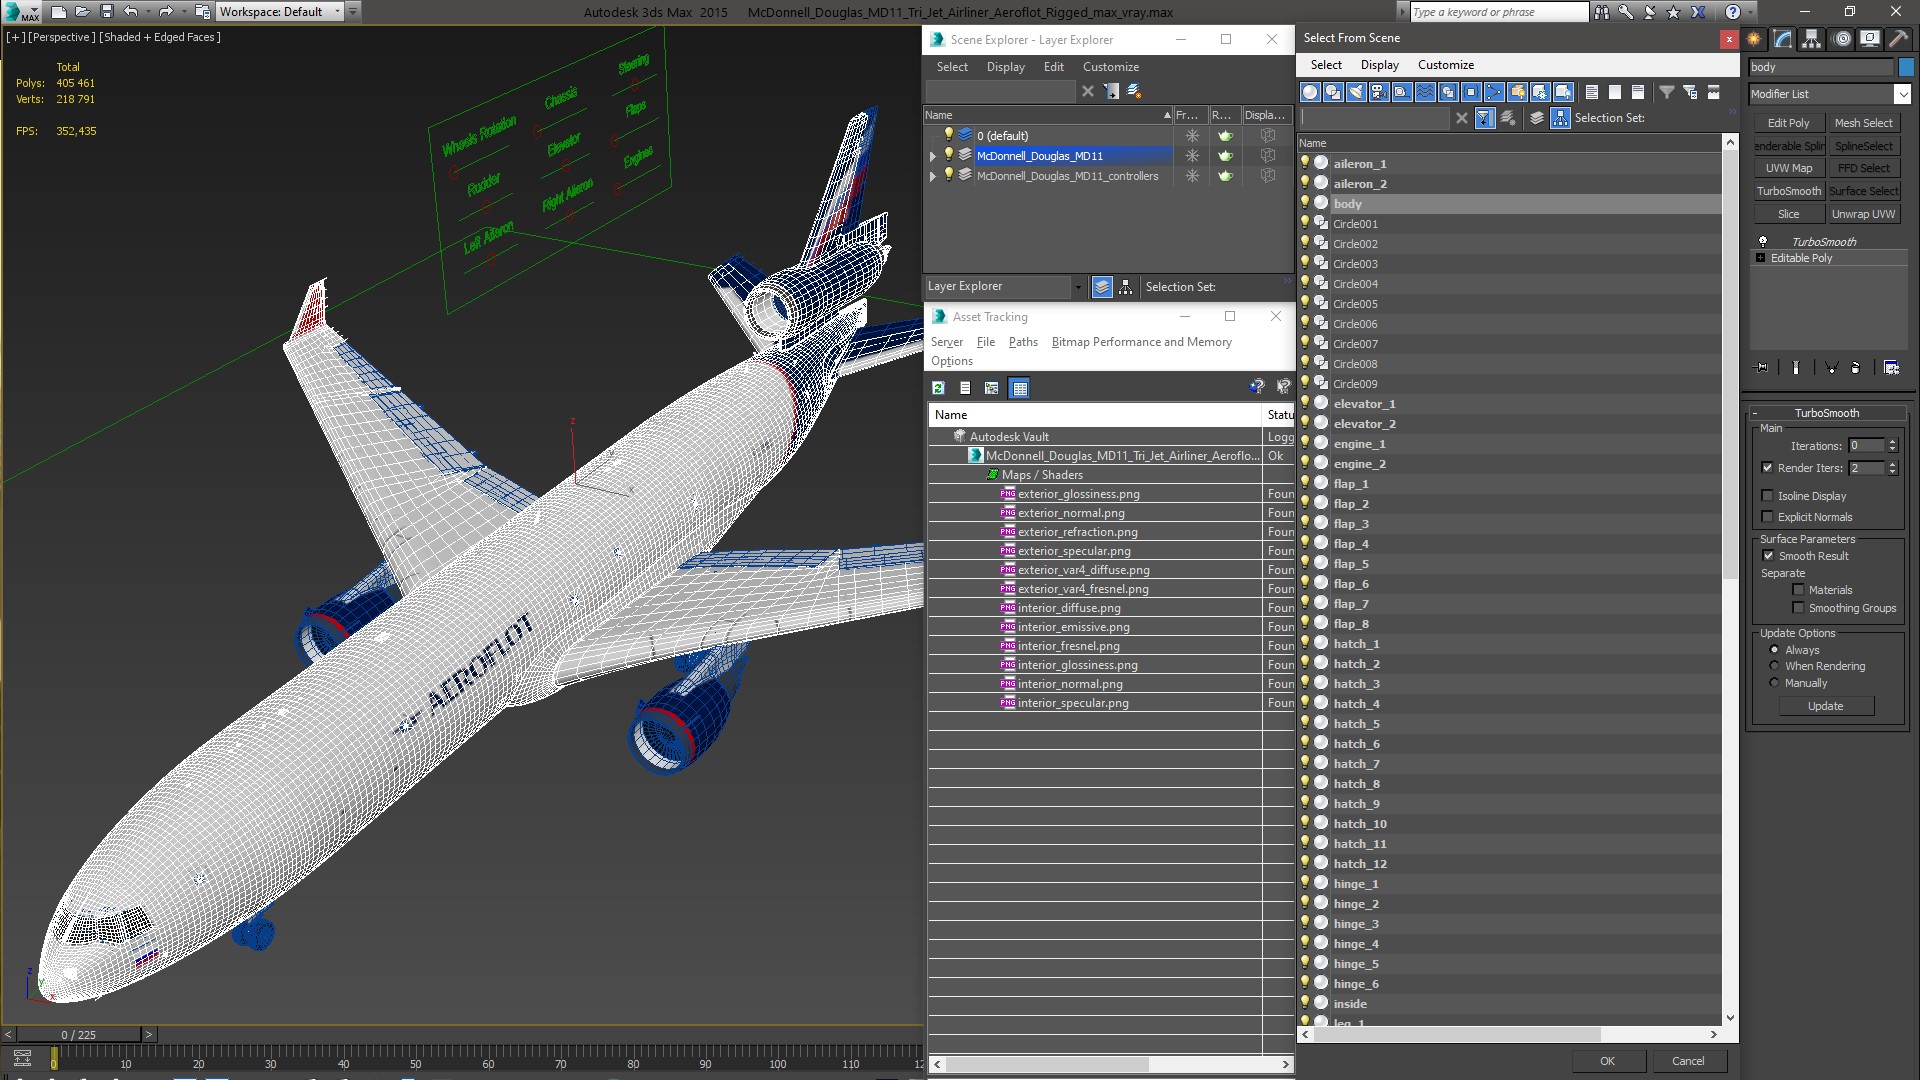This screenshot has height=1080, width=1920.
Task: Click the UVW Map modifier button
Action: [x=1788, y=168]
